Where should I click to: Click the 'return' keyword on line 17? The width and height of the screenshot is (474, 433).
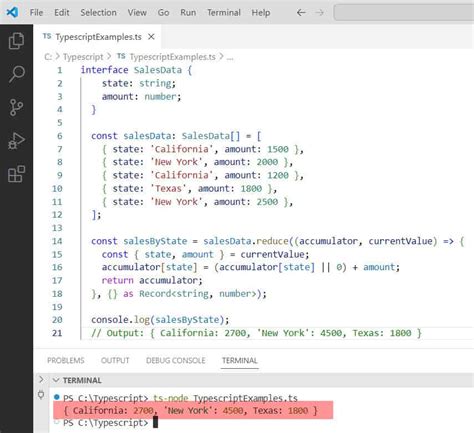(118, 281)
